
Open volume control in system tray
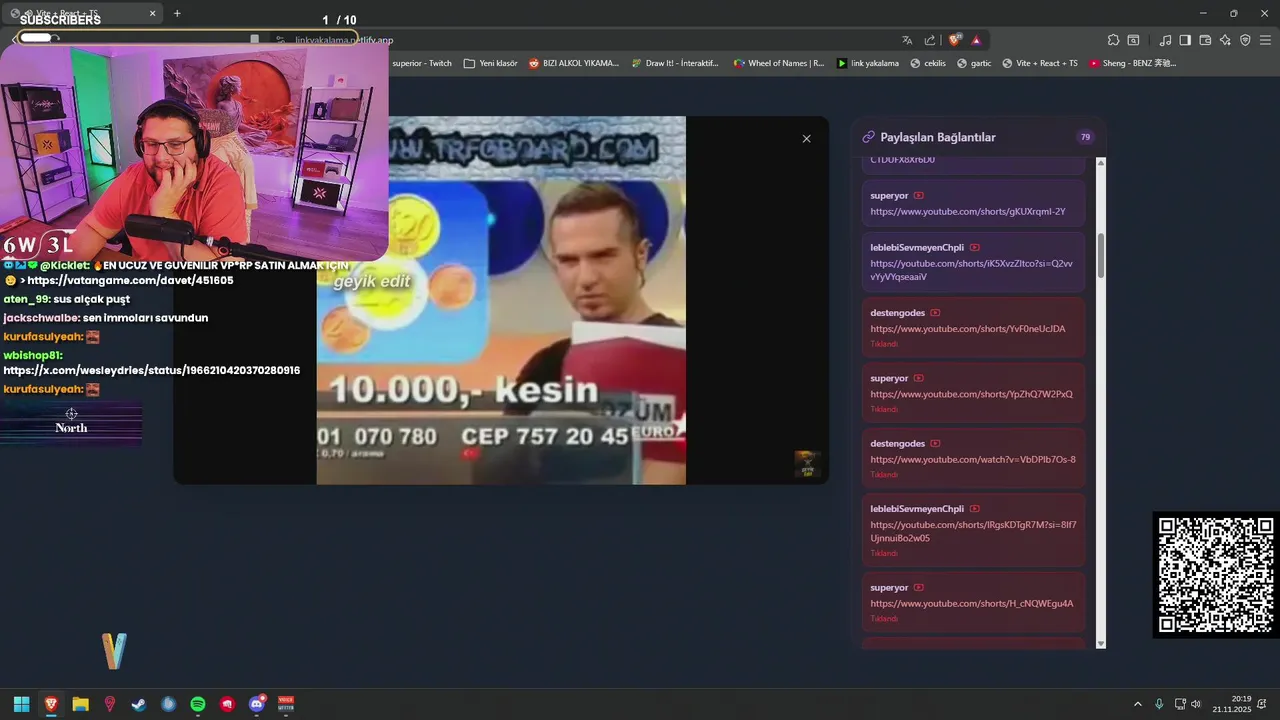pyautogui.click(x=1196, y=704)
